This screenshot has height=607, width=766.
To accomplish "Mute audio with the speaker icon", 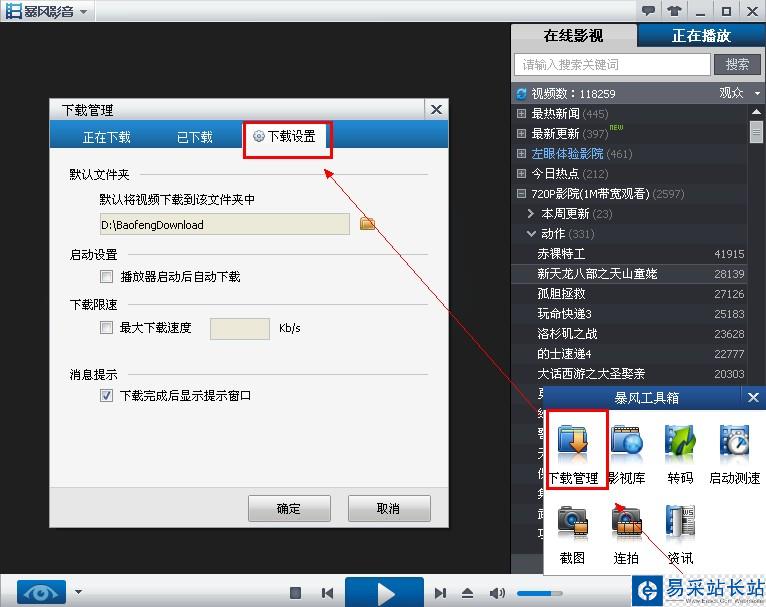I will click(x=497, y=593).
